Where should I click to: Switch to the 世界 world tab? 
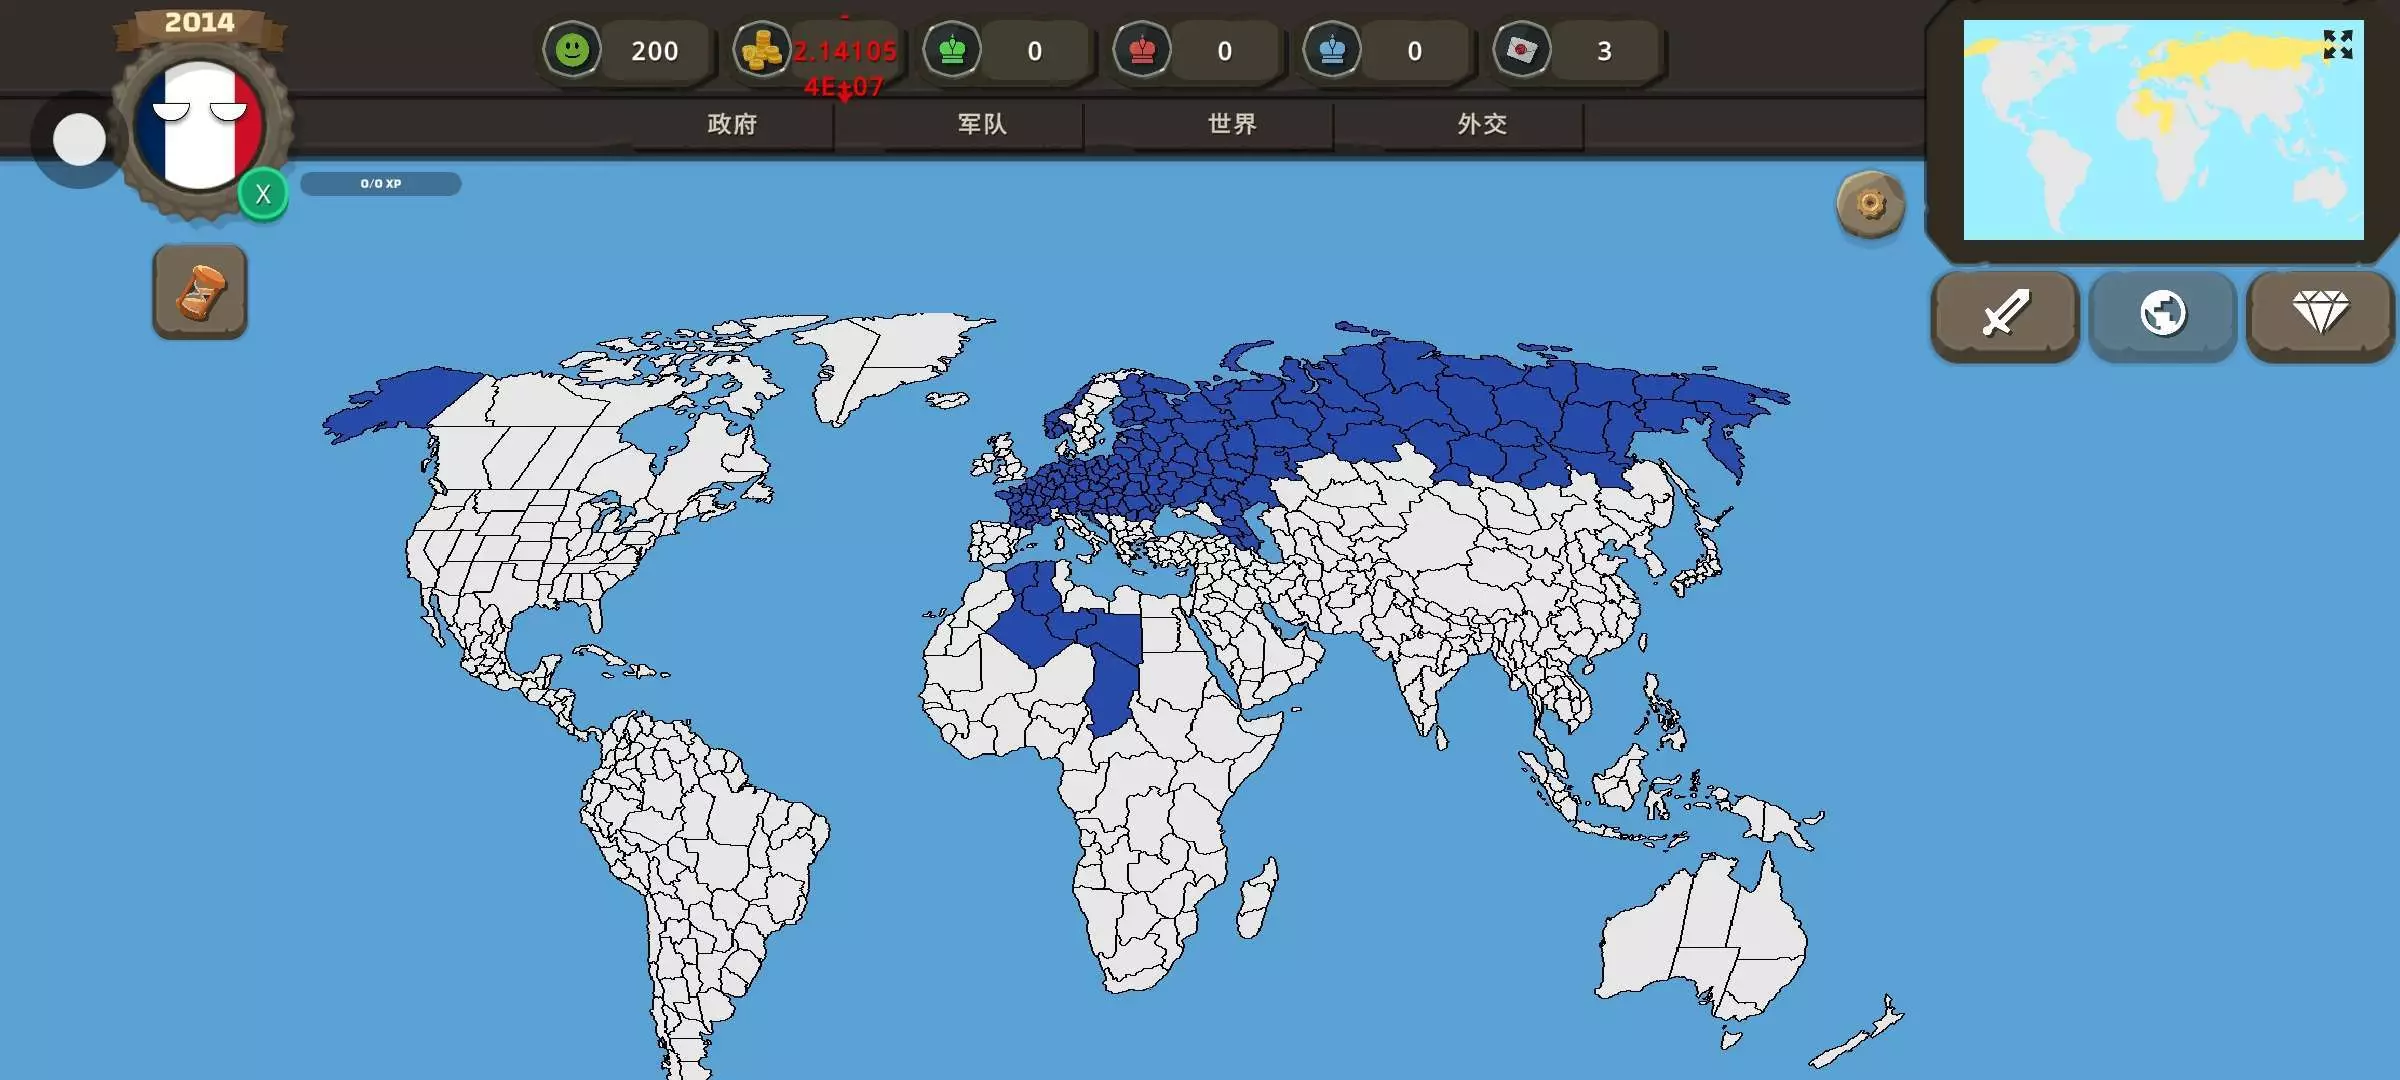click(1232, 124)
